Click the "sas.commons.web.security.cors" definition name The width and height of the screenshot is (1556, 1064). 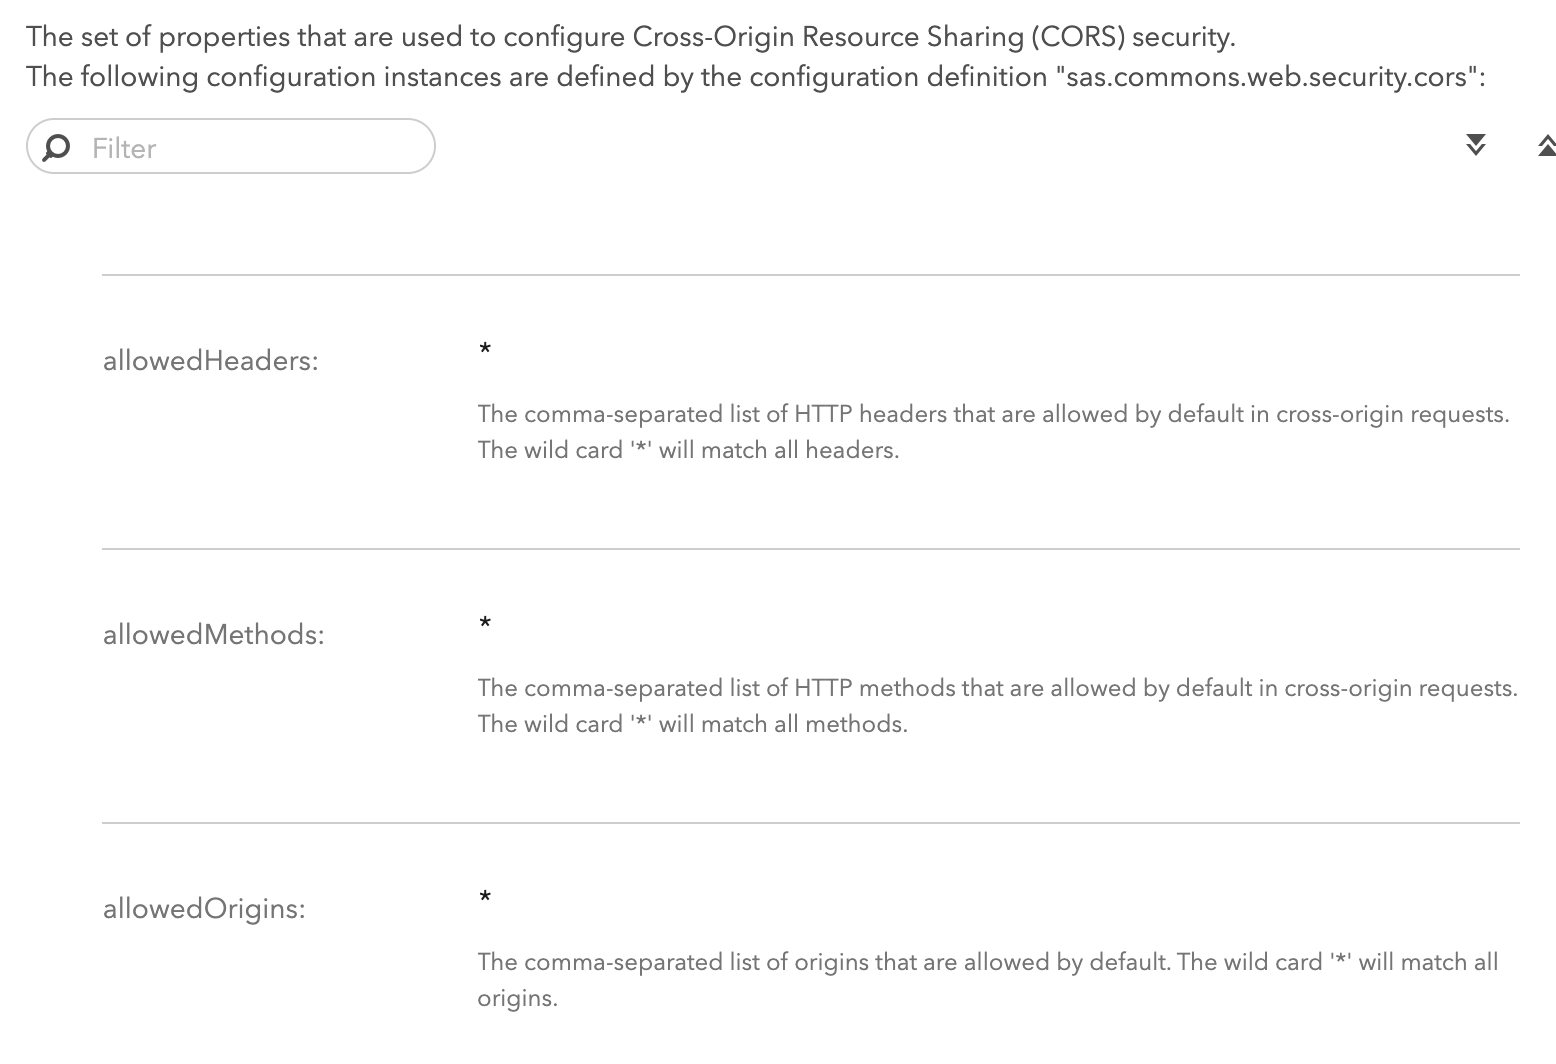[1268, 77]
